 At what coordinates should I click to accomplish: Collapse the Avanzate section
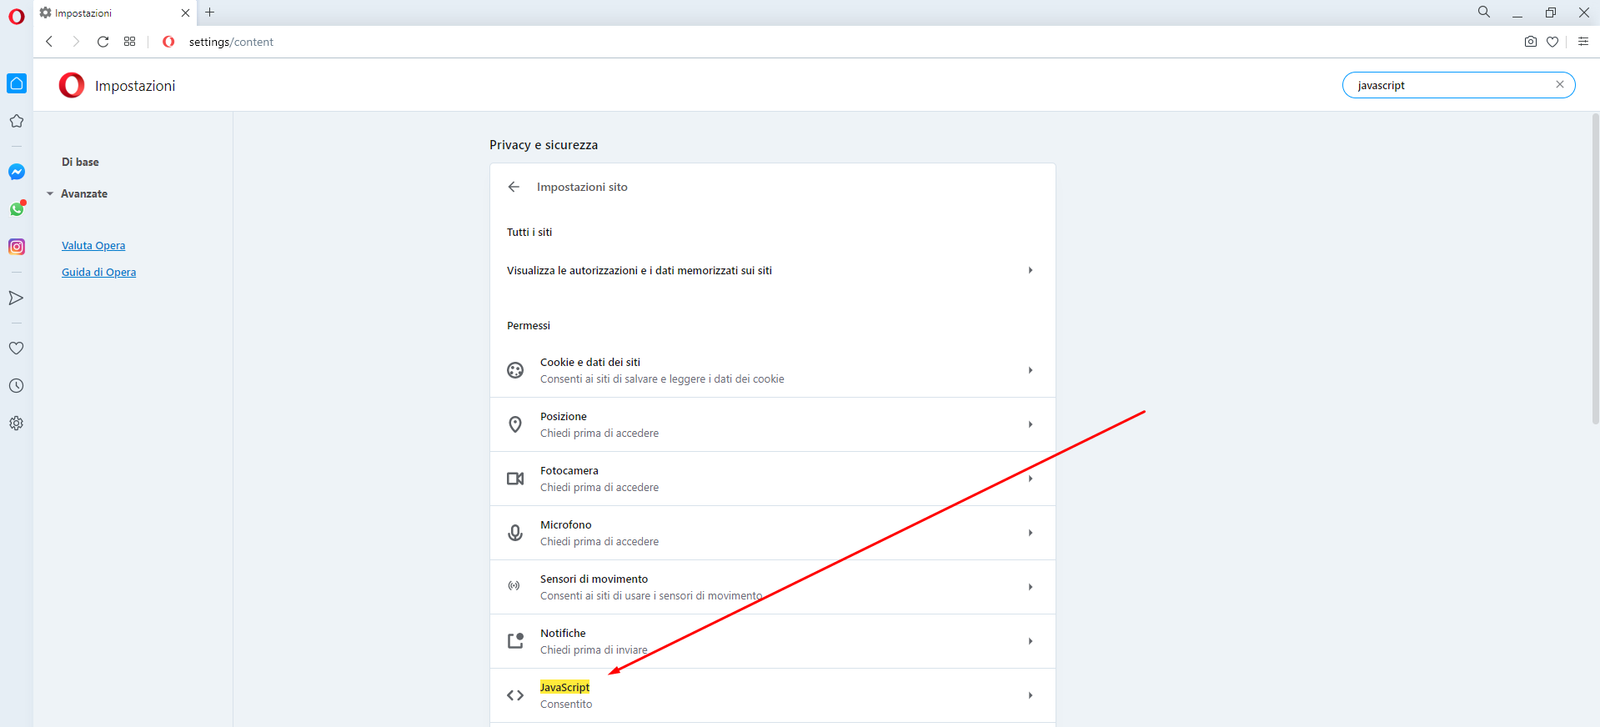(x=83, y=194)
